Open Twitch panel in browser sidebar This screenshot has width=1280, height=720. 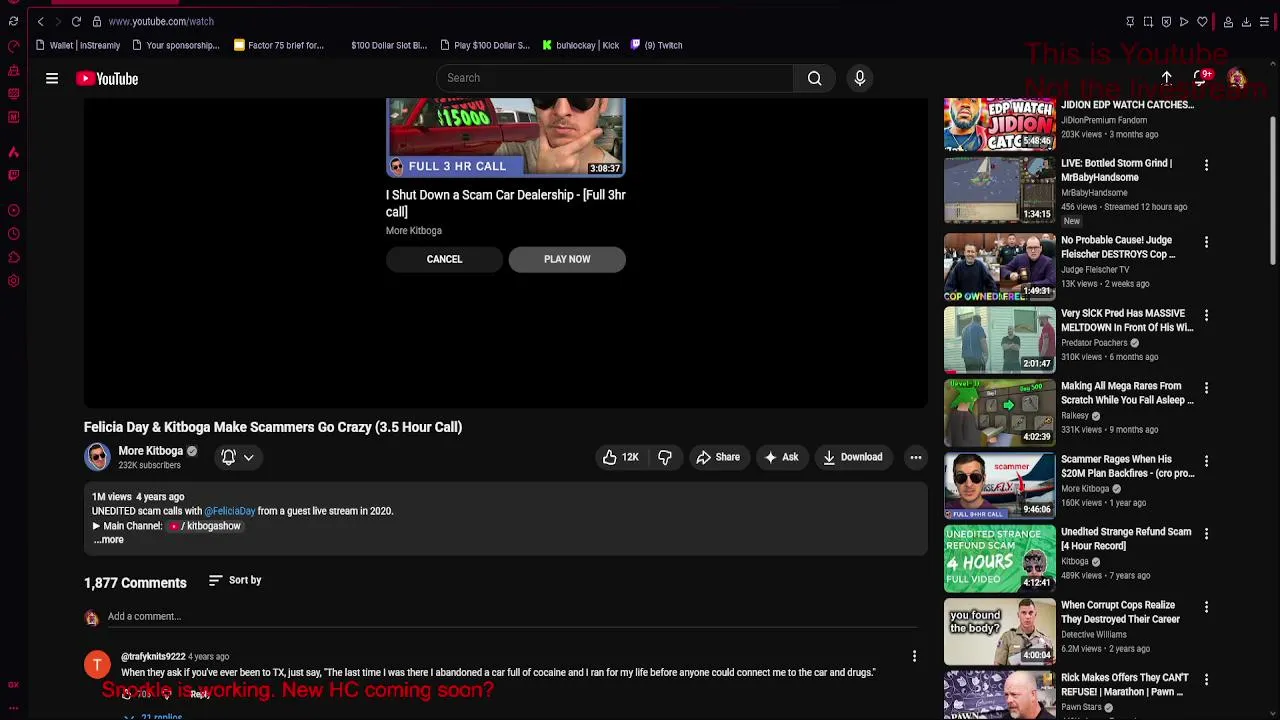tap(13, 175)
